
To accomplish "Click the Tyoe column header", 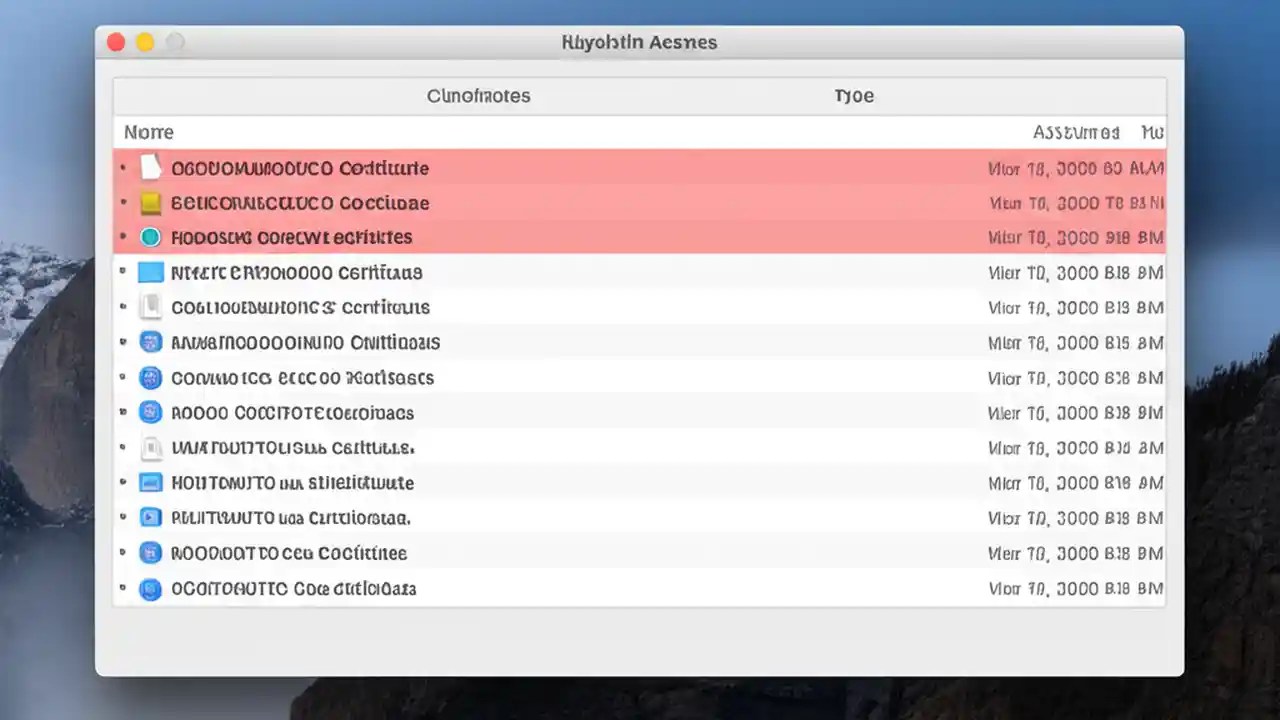I will click(853, 95).
